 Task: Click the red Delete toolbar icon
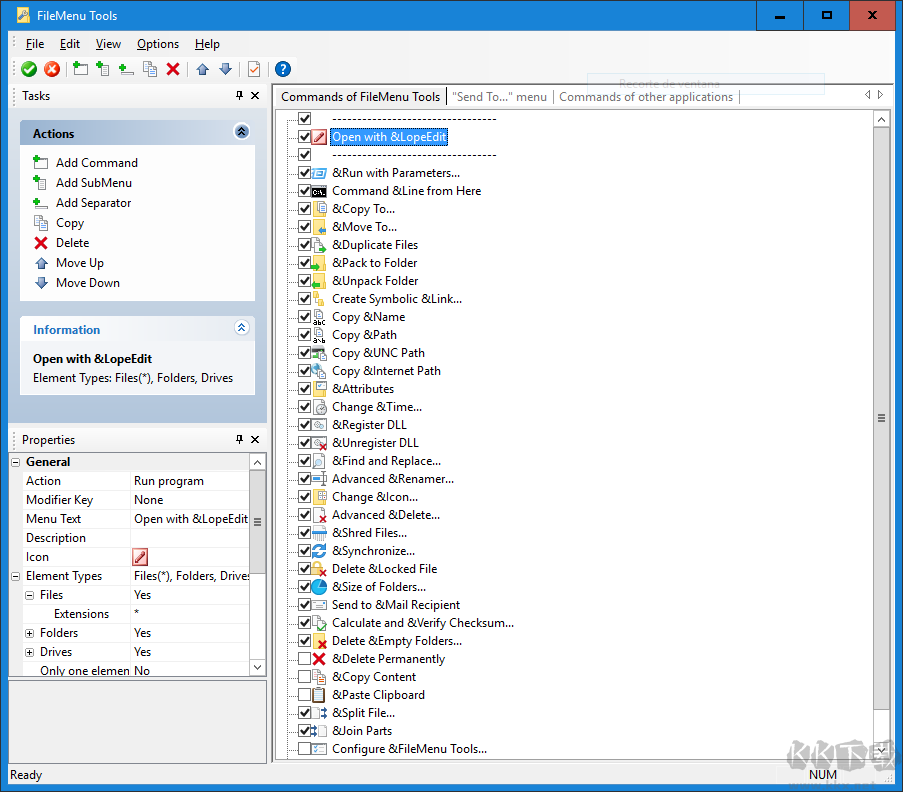(173, 69)
